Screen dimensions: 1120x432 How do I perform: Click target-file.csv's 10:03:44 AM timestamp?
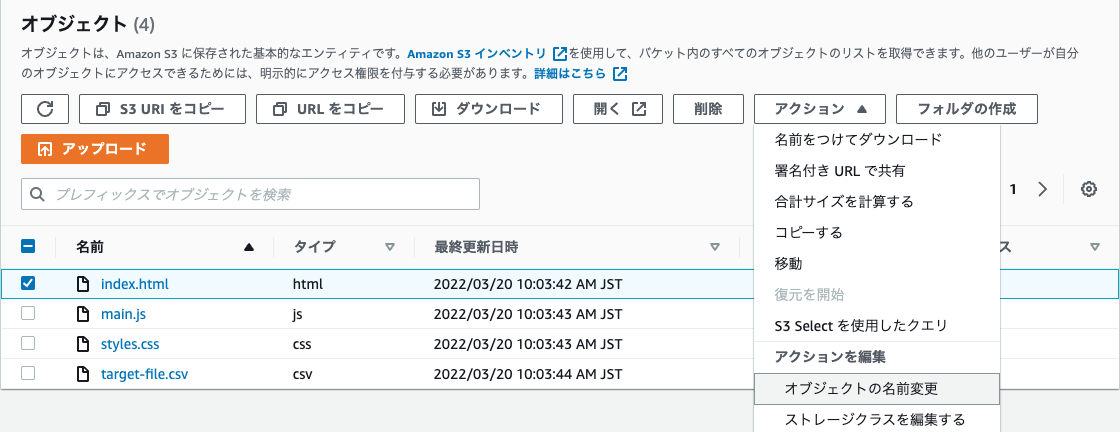coord(527,373)
